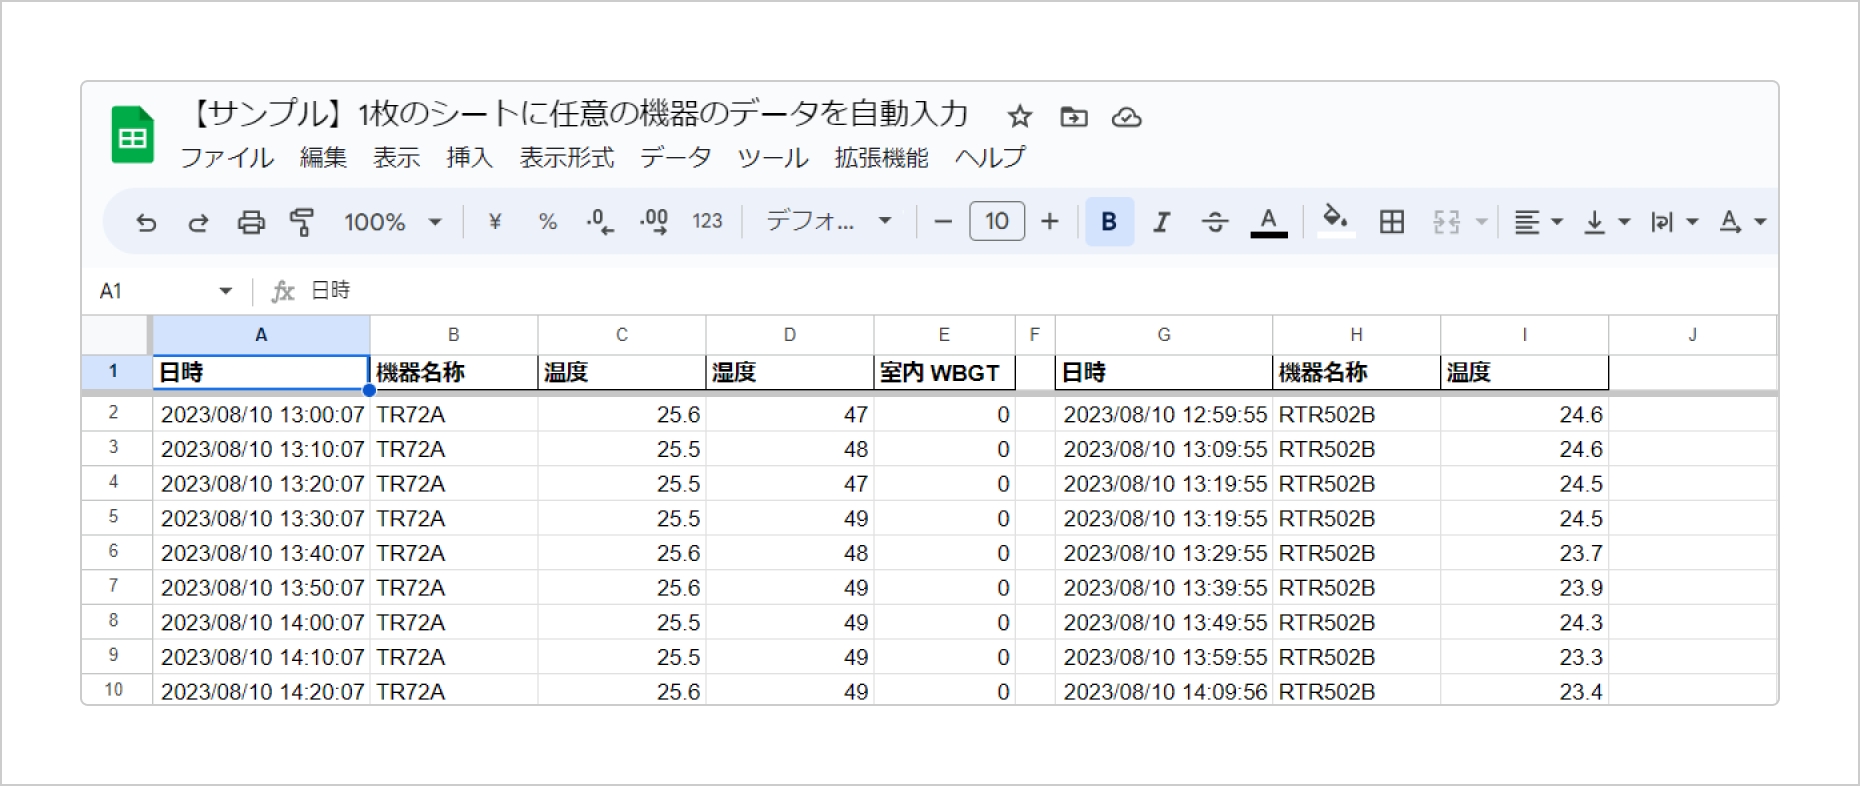The height and width of the screenshot is (786, 1860).
Task: Star the spreadsheet document
Action: (x=1020, y=117)
